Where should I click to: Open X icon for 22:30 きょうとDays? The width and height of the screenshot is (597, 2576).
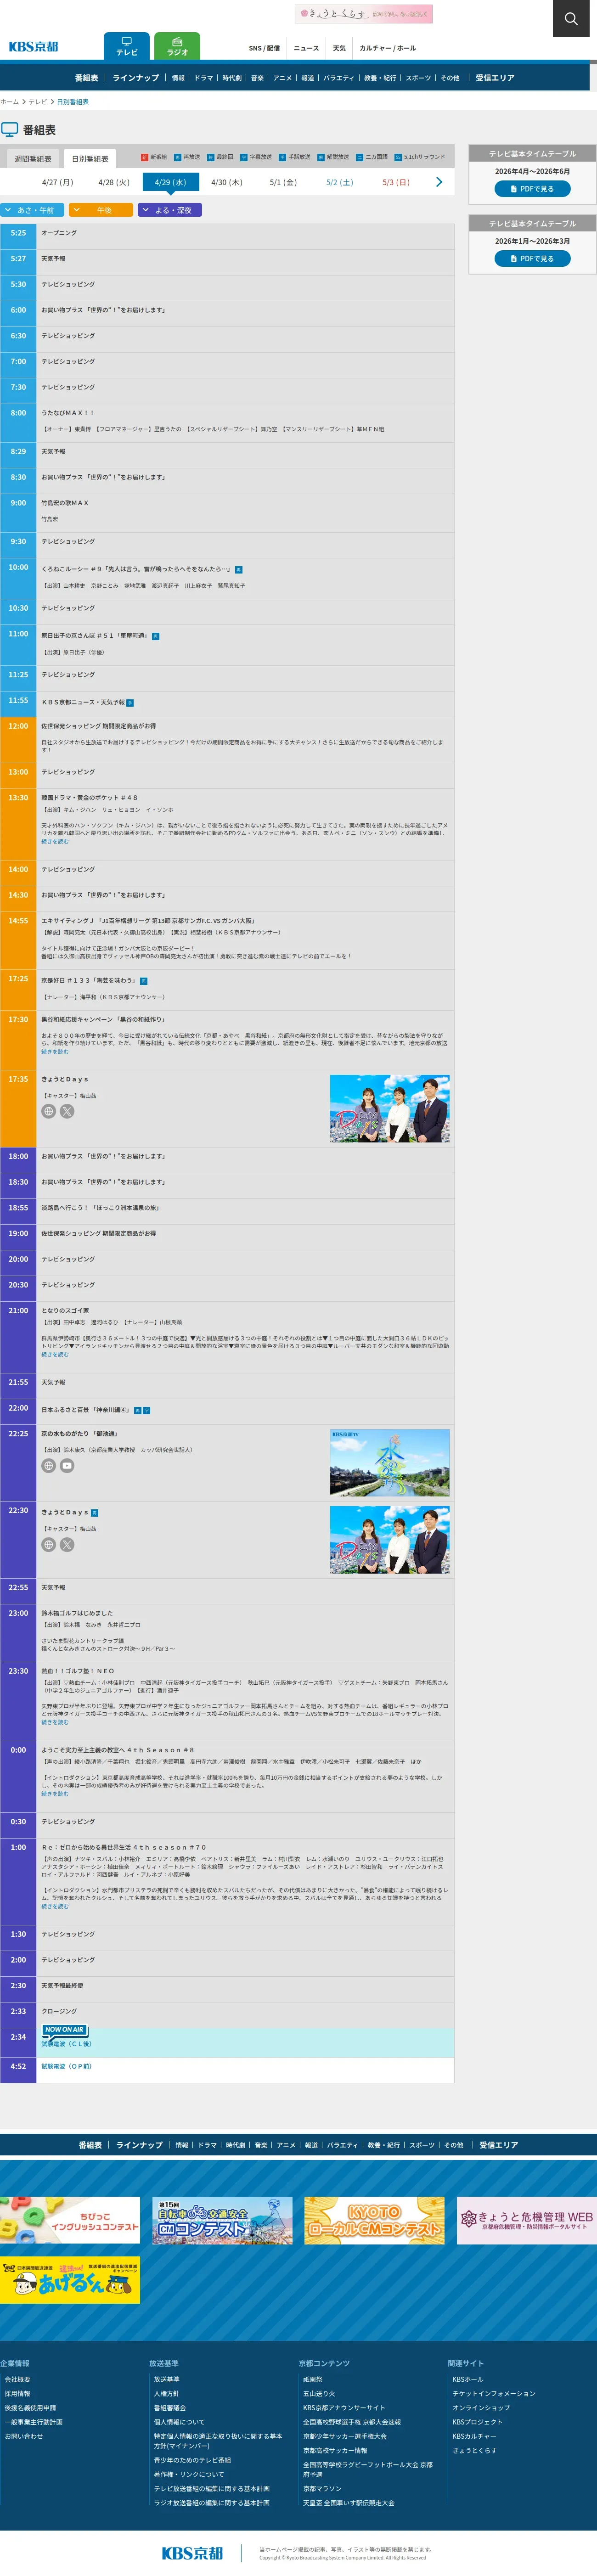pyautogui.click(x=67, y=1544)
